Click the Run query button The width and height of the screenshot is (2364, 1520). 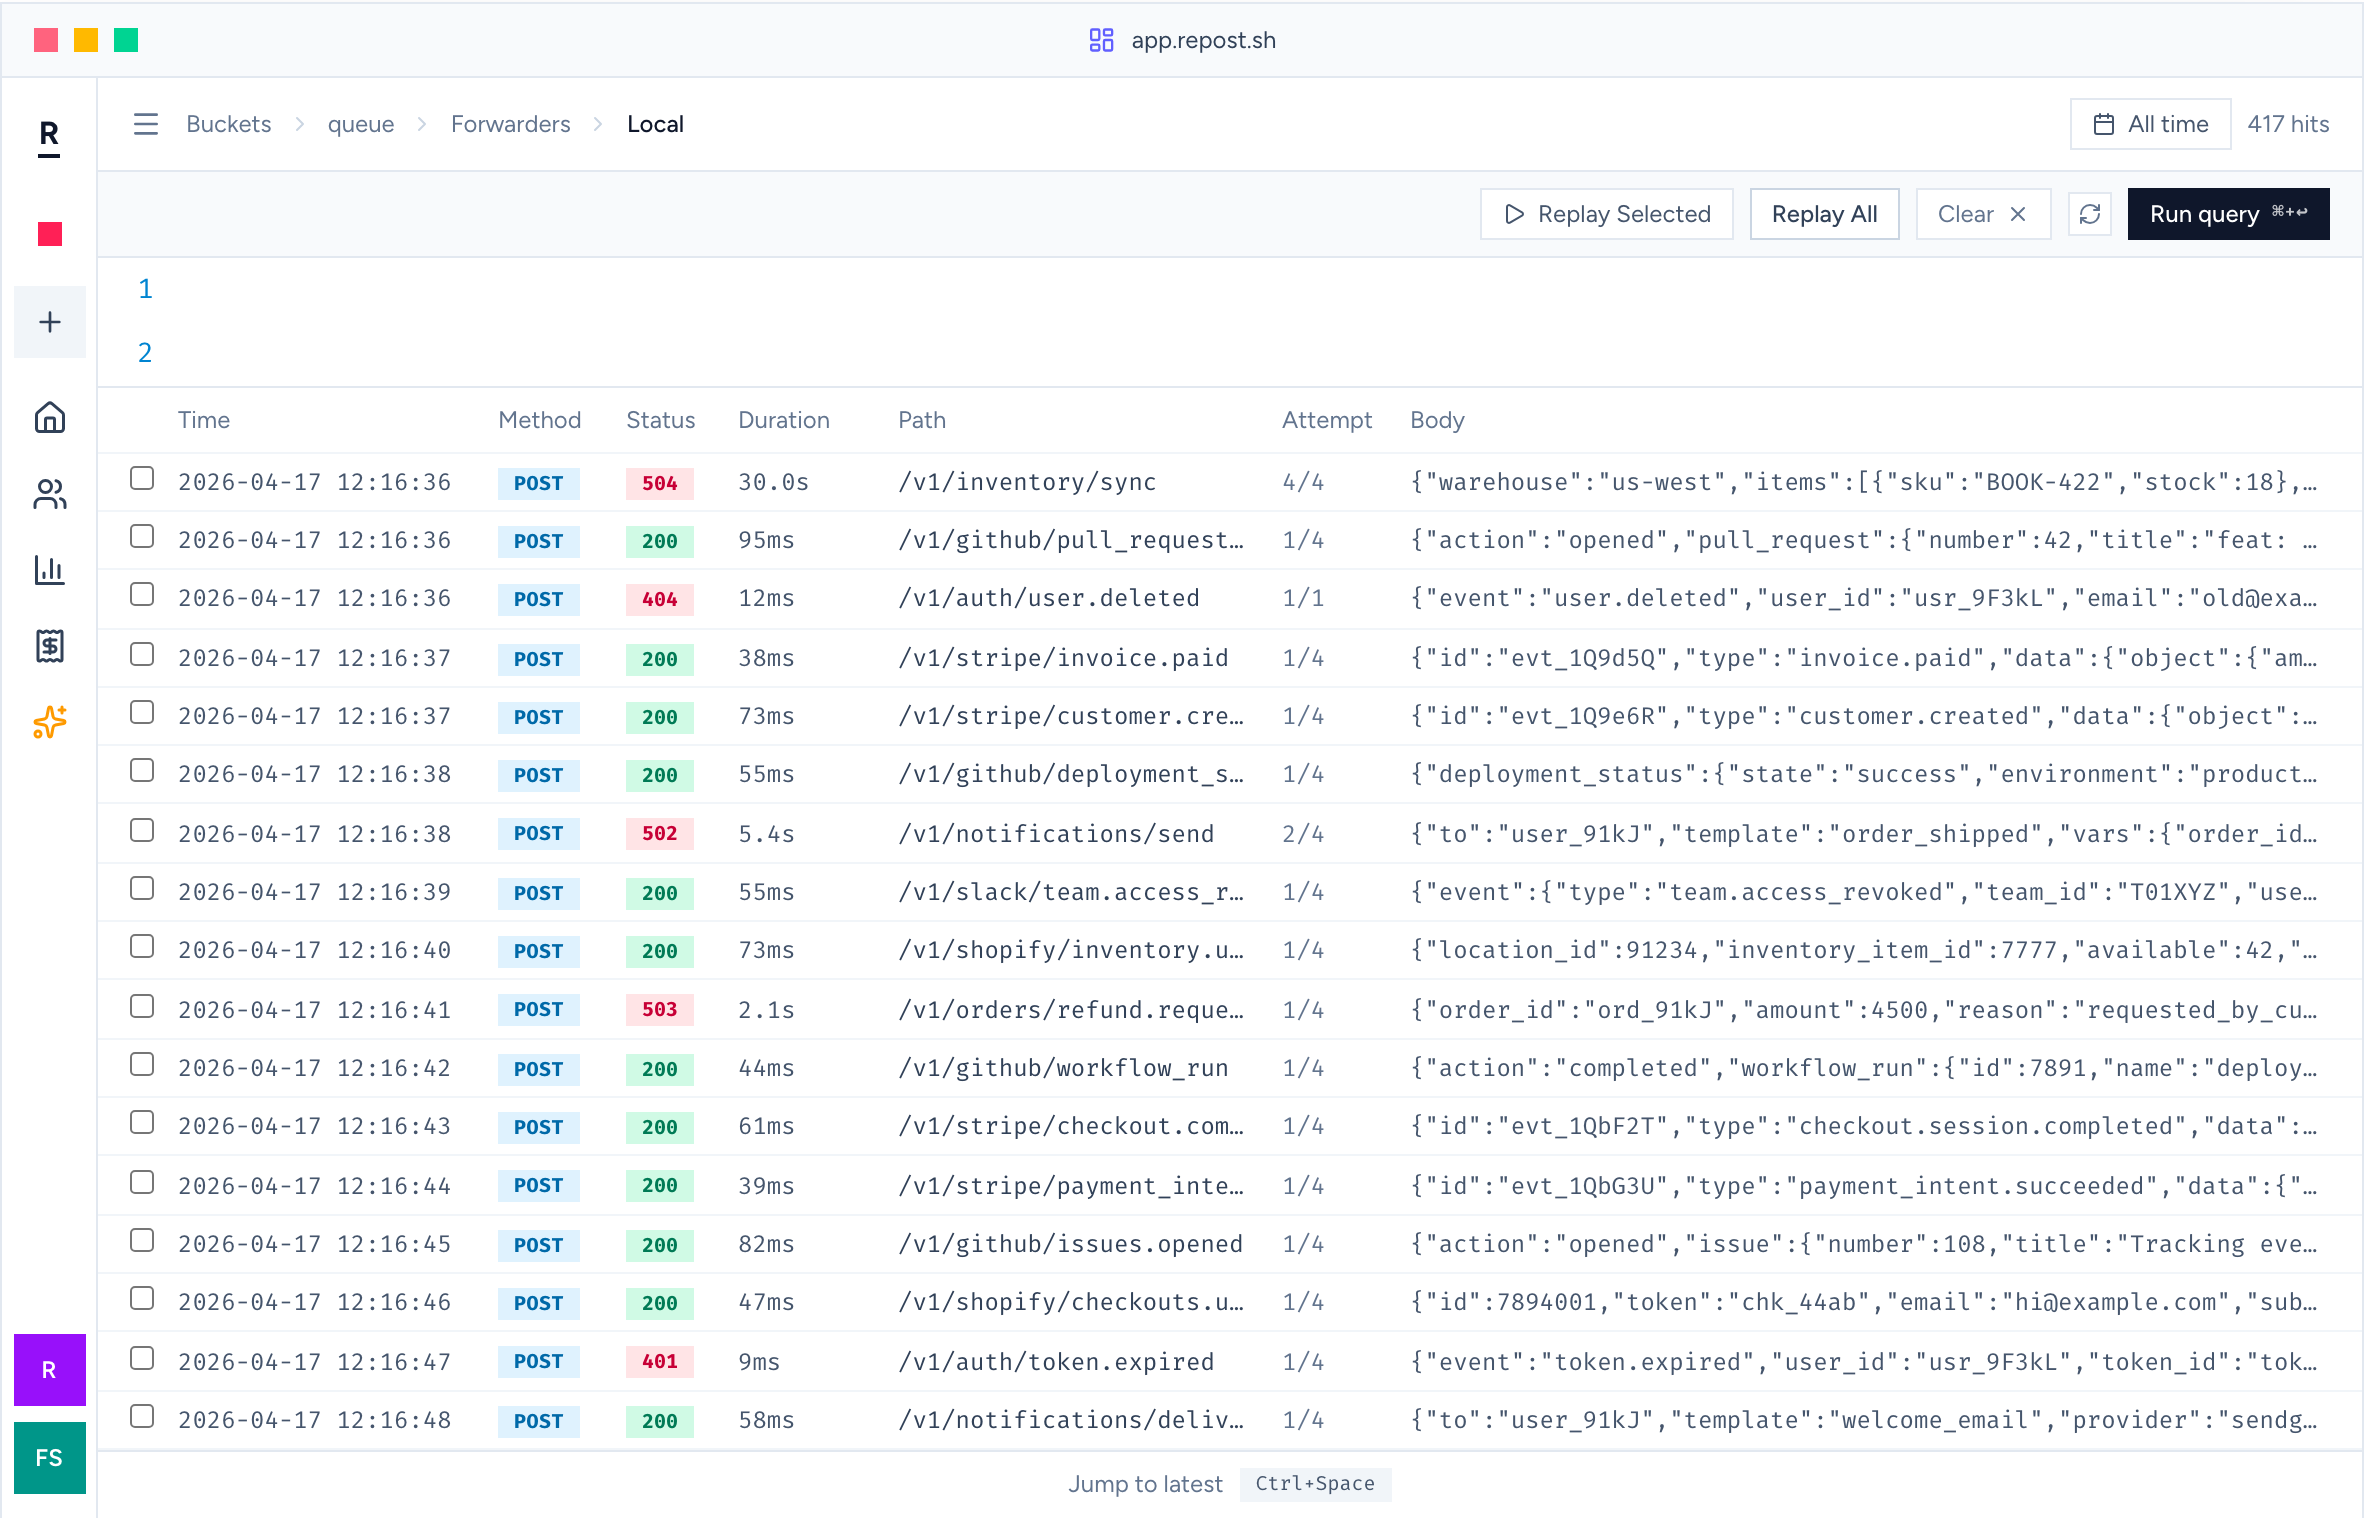[x=2228, y=214]
